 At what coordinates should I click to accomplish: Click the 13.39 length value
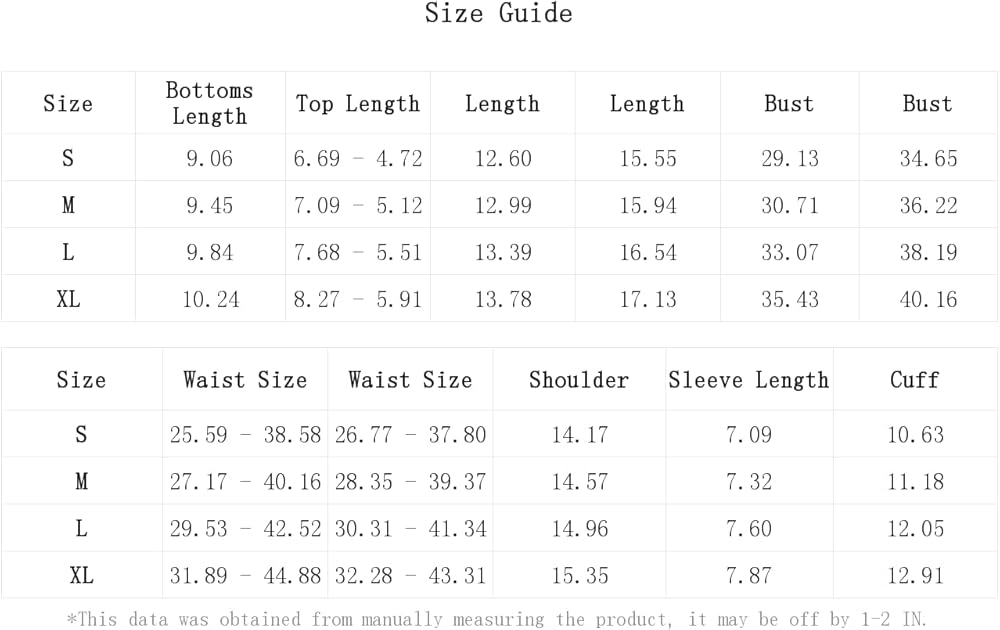pos(503,252)
